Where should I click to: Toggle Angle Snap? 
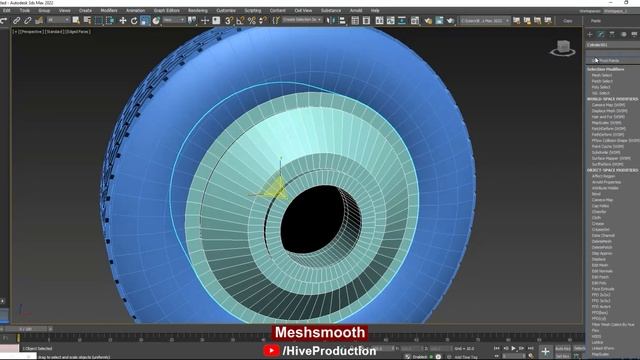point(240,20)
